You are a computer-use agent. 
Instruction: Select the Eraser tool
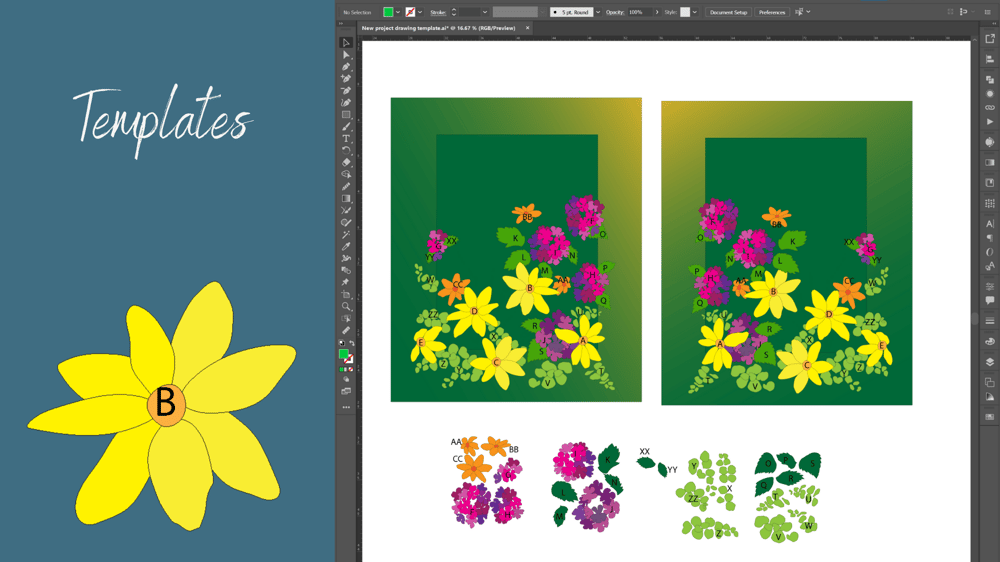pos(346,162)
